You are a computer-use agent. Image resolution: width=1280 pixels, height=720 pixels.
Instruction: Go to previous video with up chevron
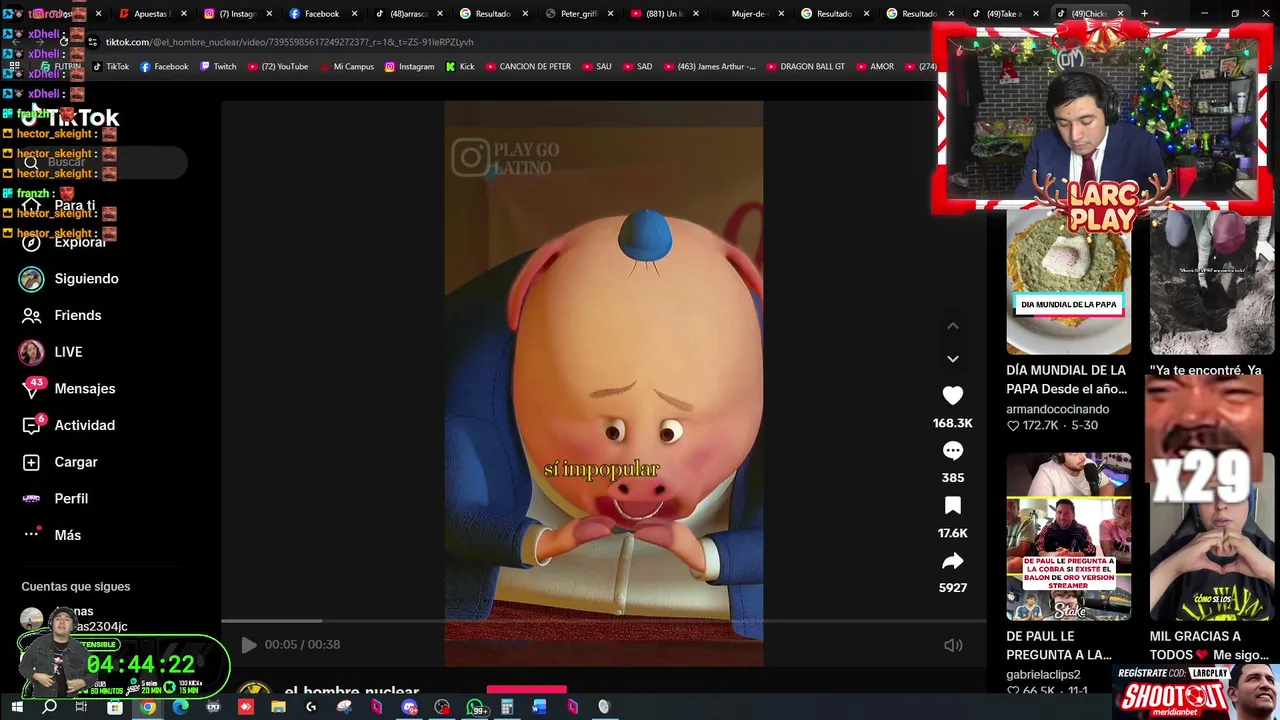[952, 326]
